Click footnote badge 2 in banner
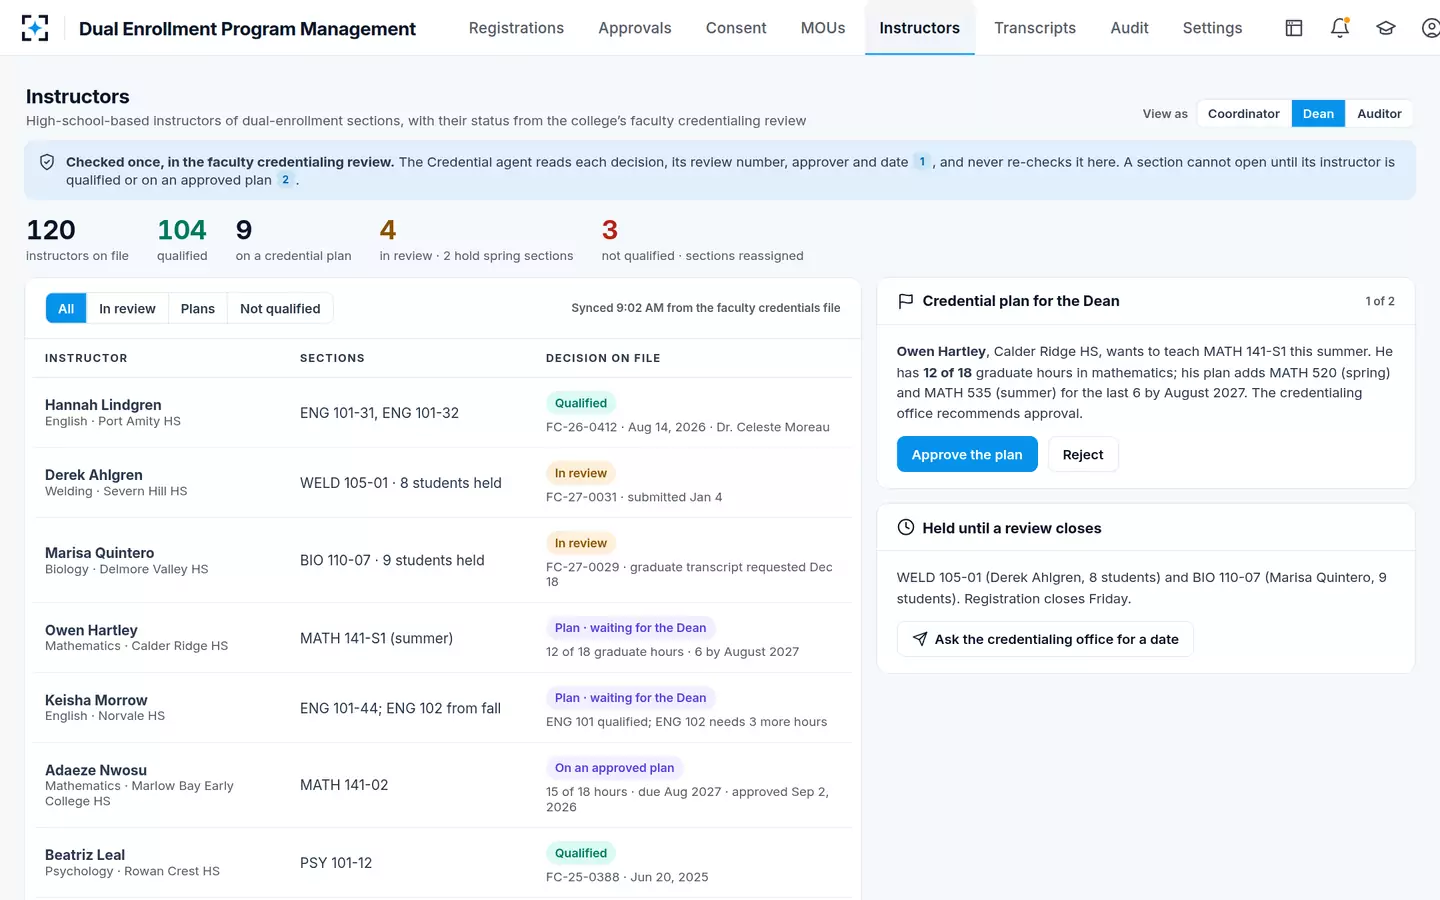Viewport: 1440px width, 900px height. pyautogui.click(x=285, y=180)
